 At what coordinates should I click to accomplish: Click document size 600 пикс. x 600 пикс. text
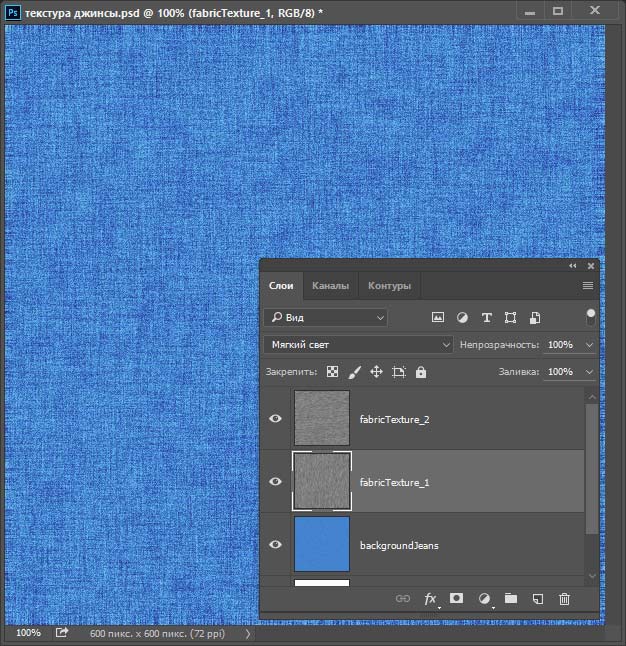click(157, 633)
